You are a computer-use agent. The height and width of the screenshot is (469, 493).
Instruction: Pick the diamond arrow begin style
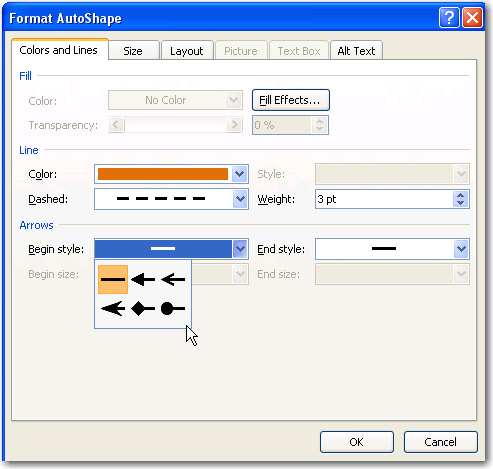(143, 309)
